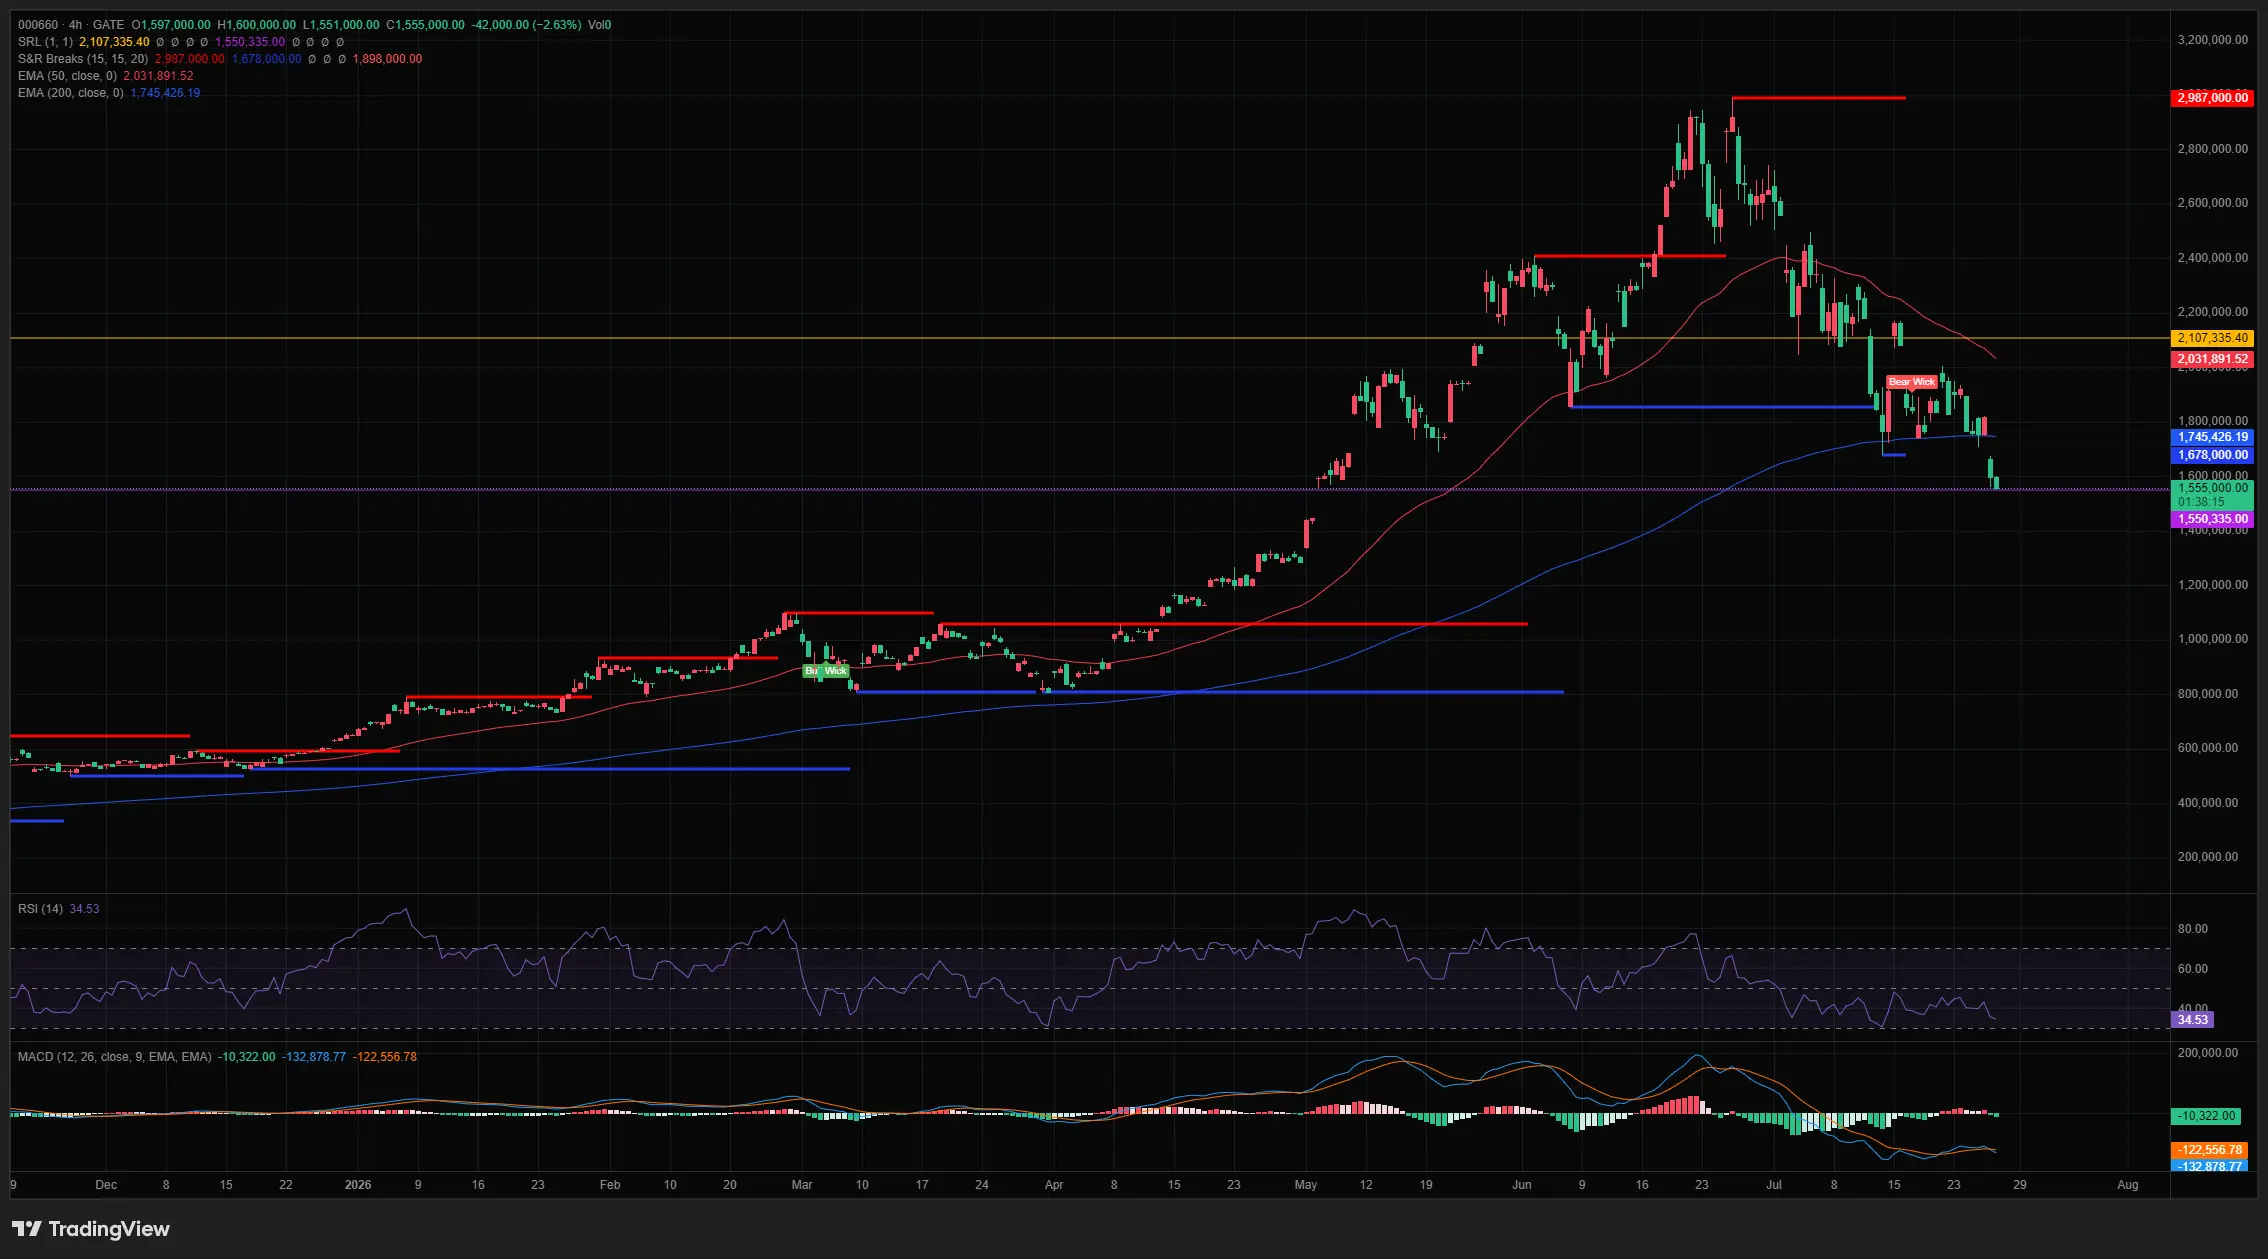Select the S&R Breaks (15, 15, 20) legend
Image resolution: width=2268 pixels, height=1259 pixels.
pos(83,59)
